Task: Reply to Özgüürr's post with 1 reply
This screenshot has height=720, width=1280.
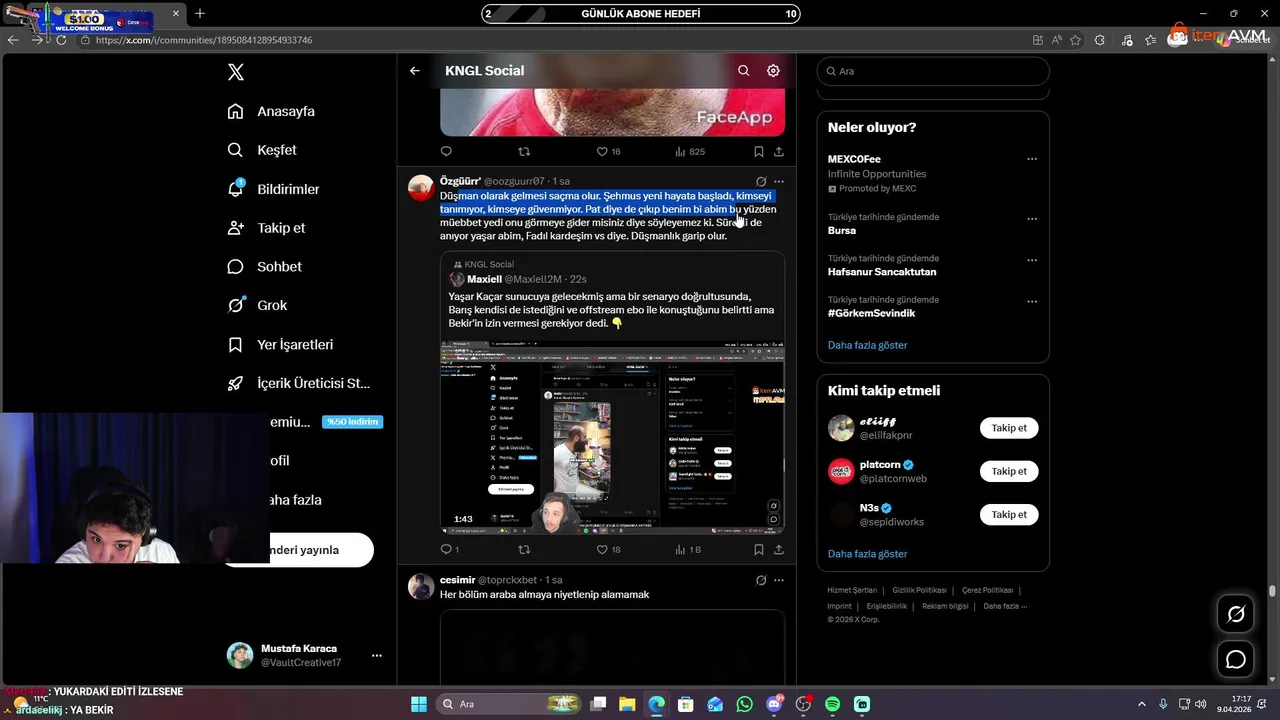Action: 449,550
